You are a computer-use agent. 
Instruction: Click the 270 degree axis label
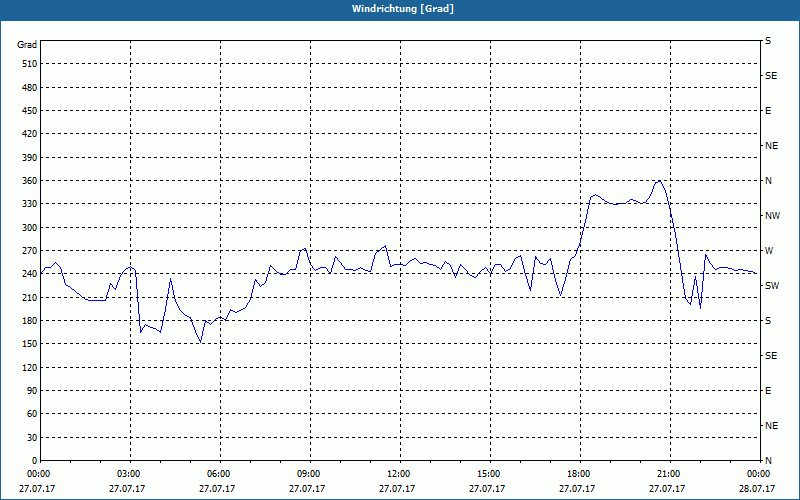click(x=29, y=251)
